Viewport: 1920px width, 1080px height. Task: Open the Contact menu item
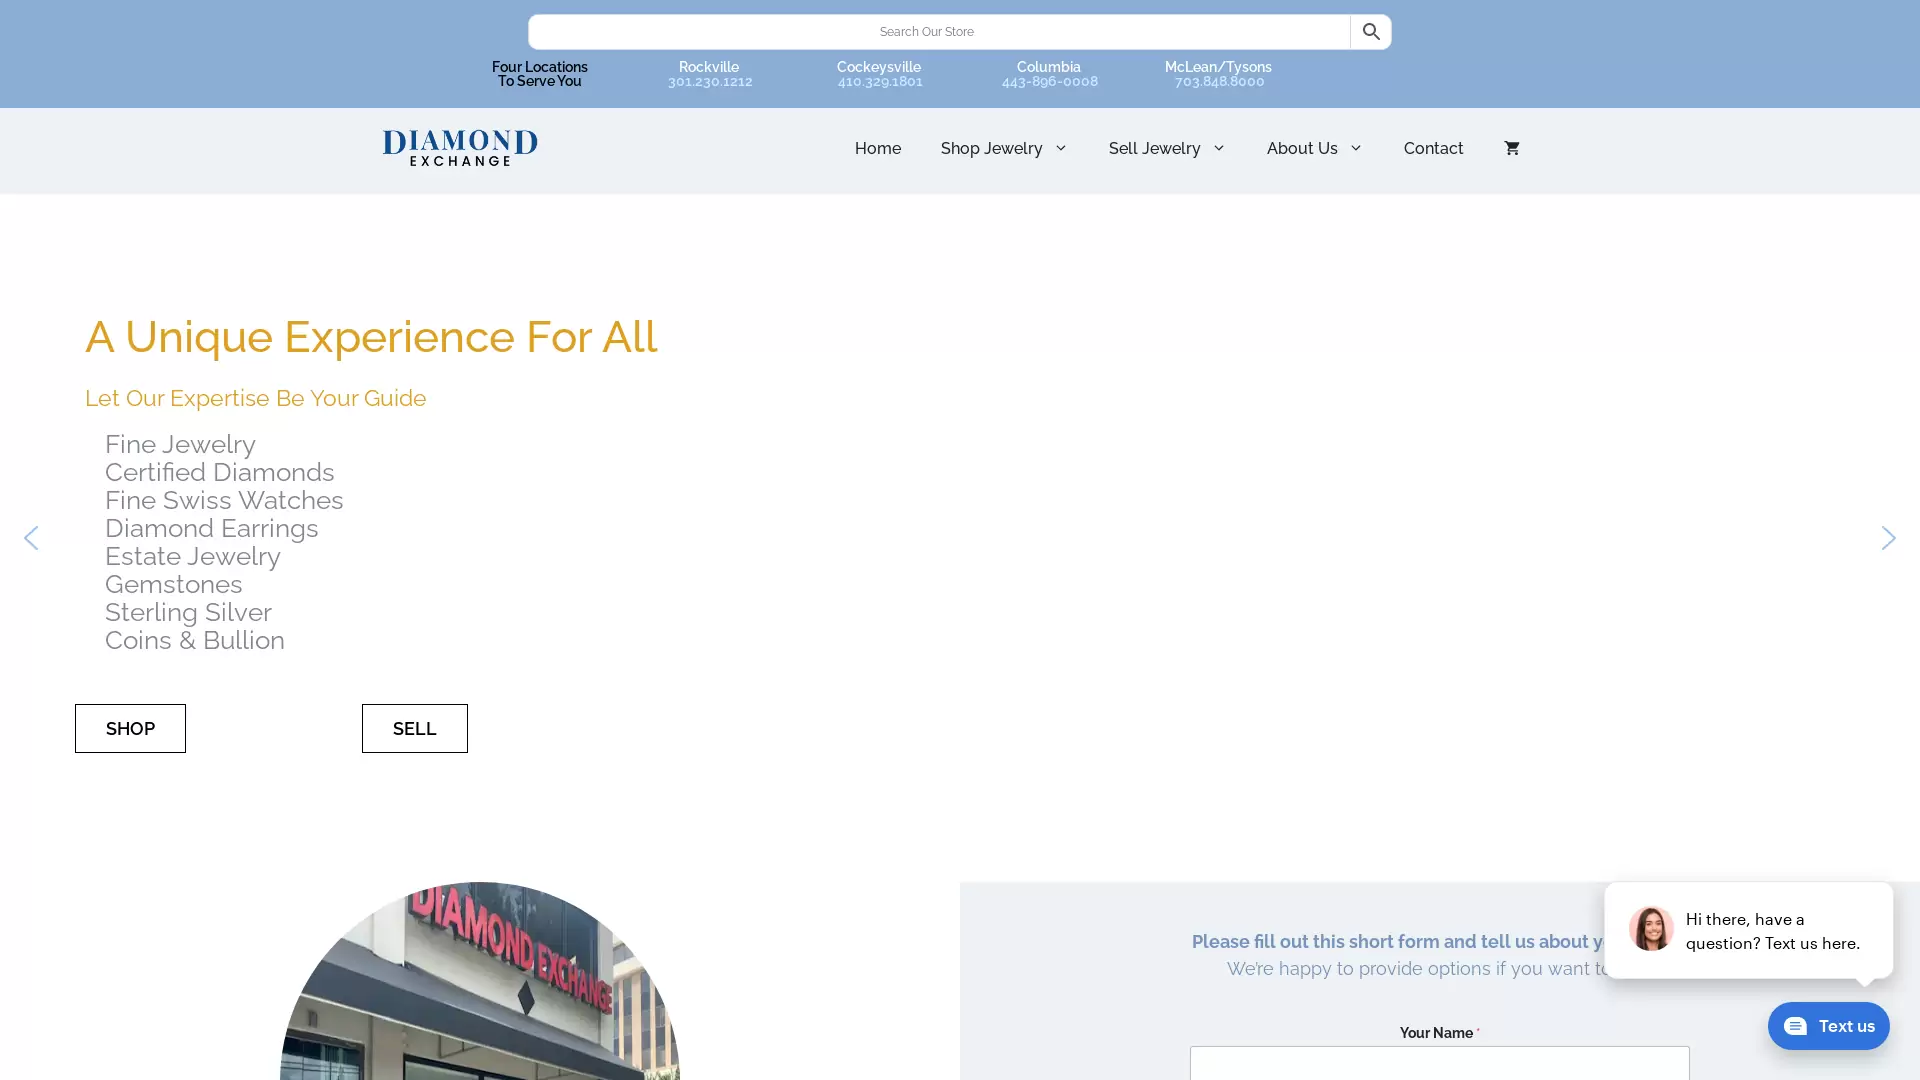pos(1432,148)
